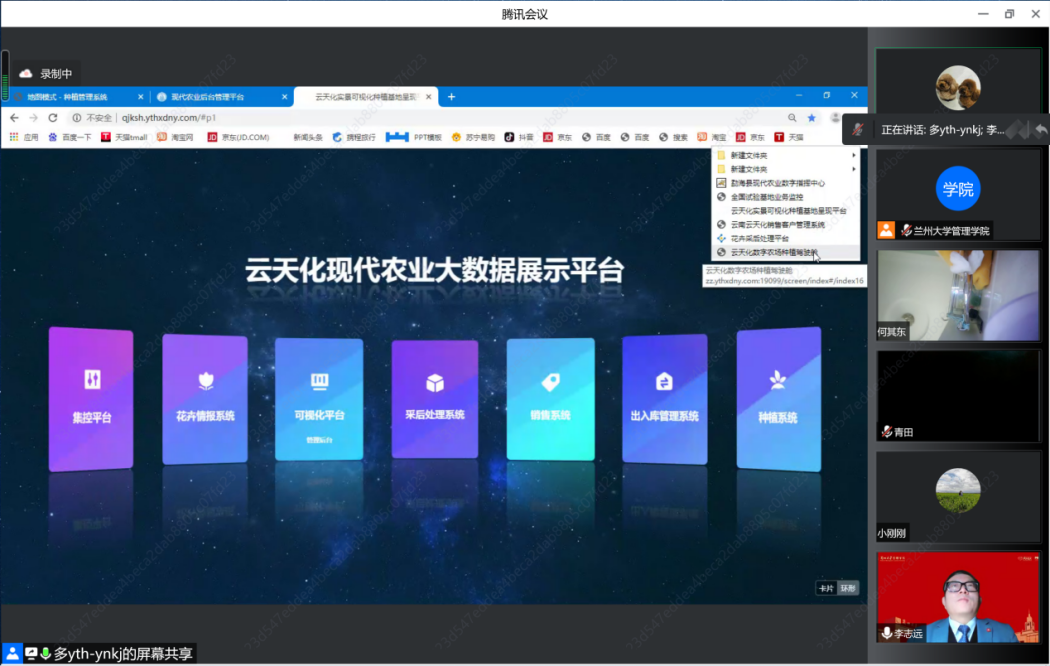
Task: Switch layout to 环形 view
Action: pos(848,588)
